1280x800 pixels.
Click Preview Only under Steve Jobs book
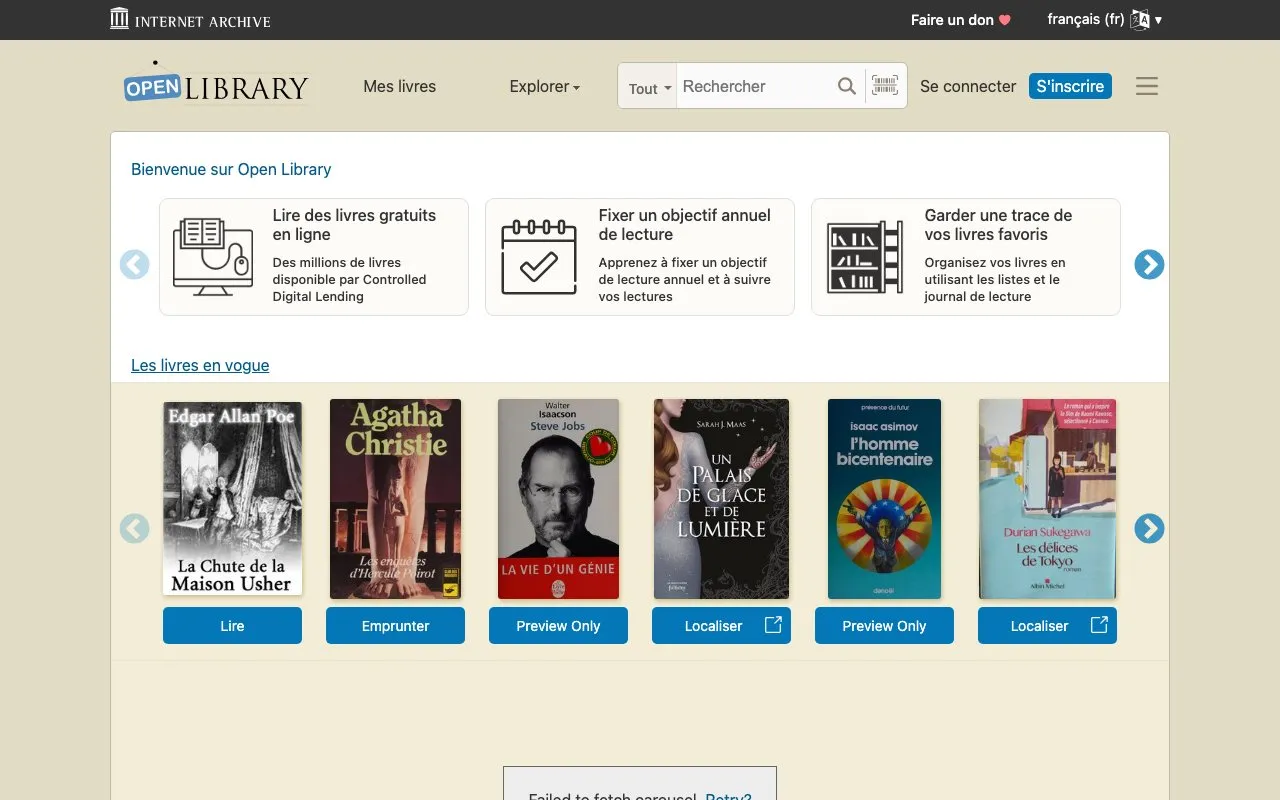point(558,626)
